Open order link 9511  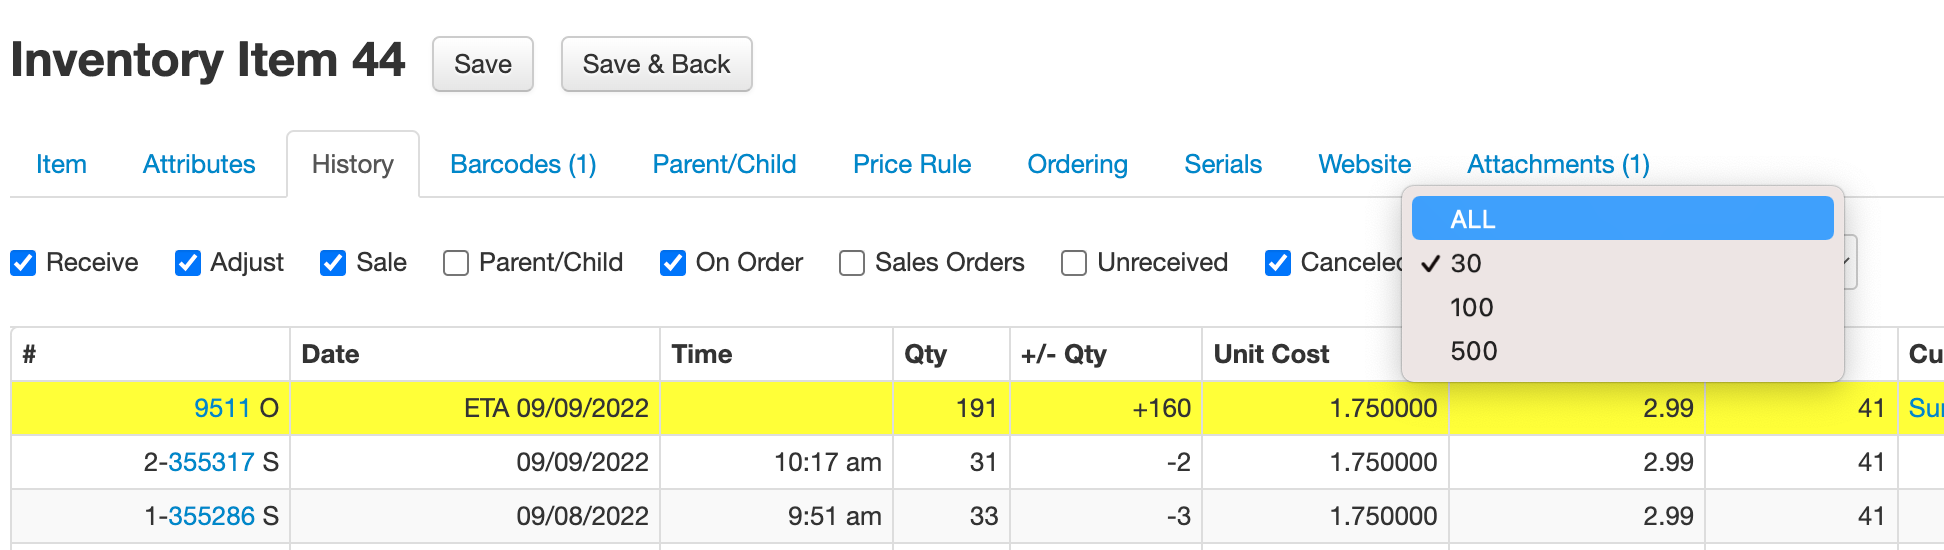coord(222,408)
